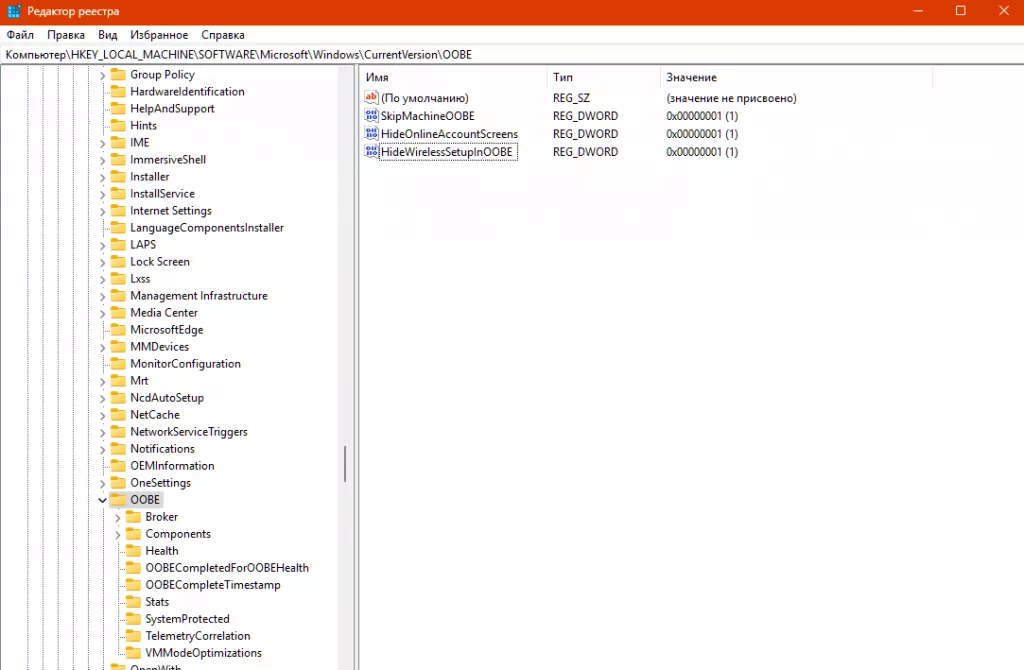Click the REG_SZ icon next to (По умолчанию)

(x=371, y=98)
